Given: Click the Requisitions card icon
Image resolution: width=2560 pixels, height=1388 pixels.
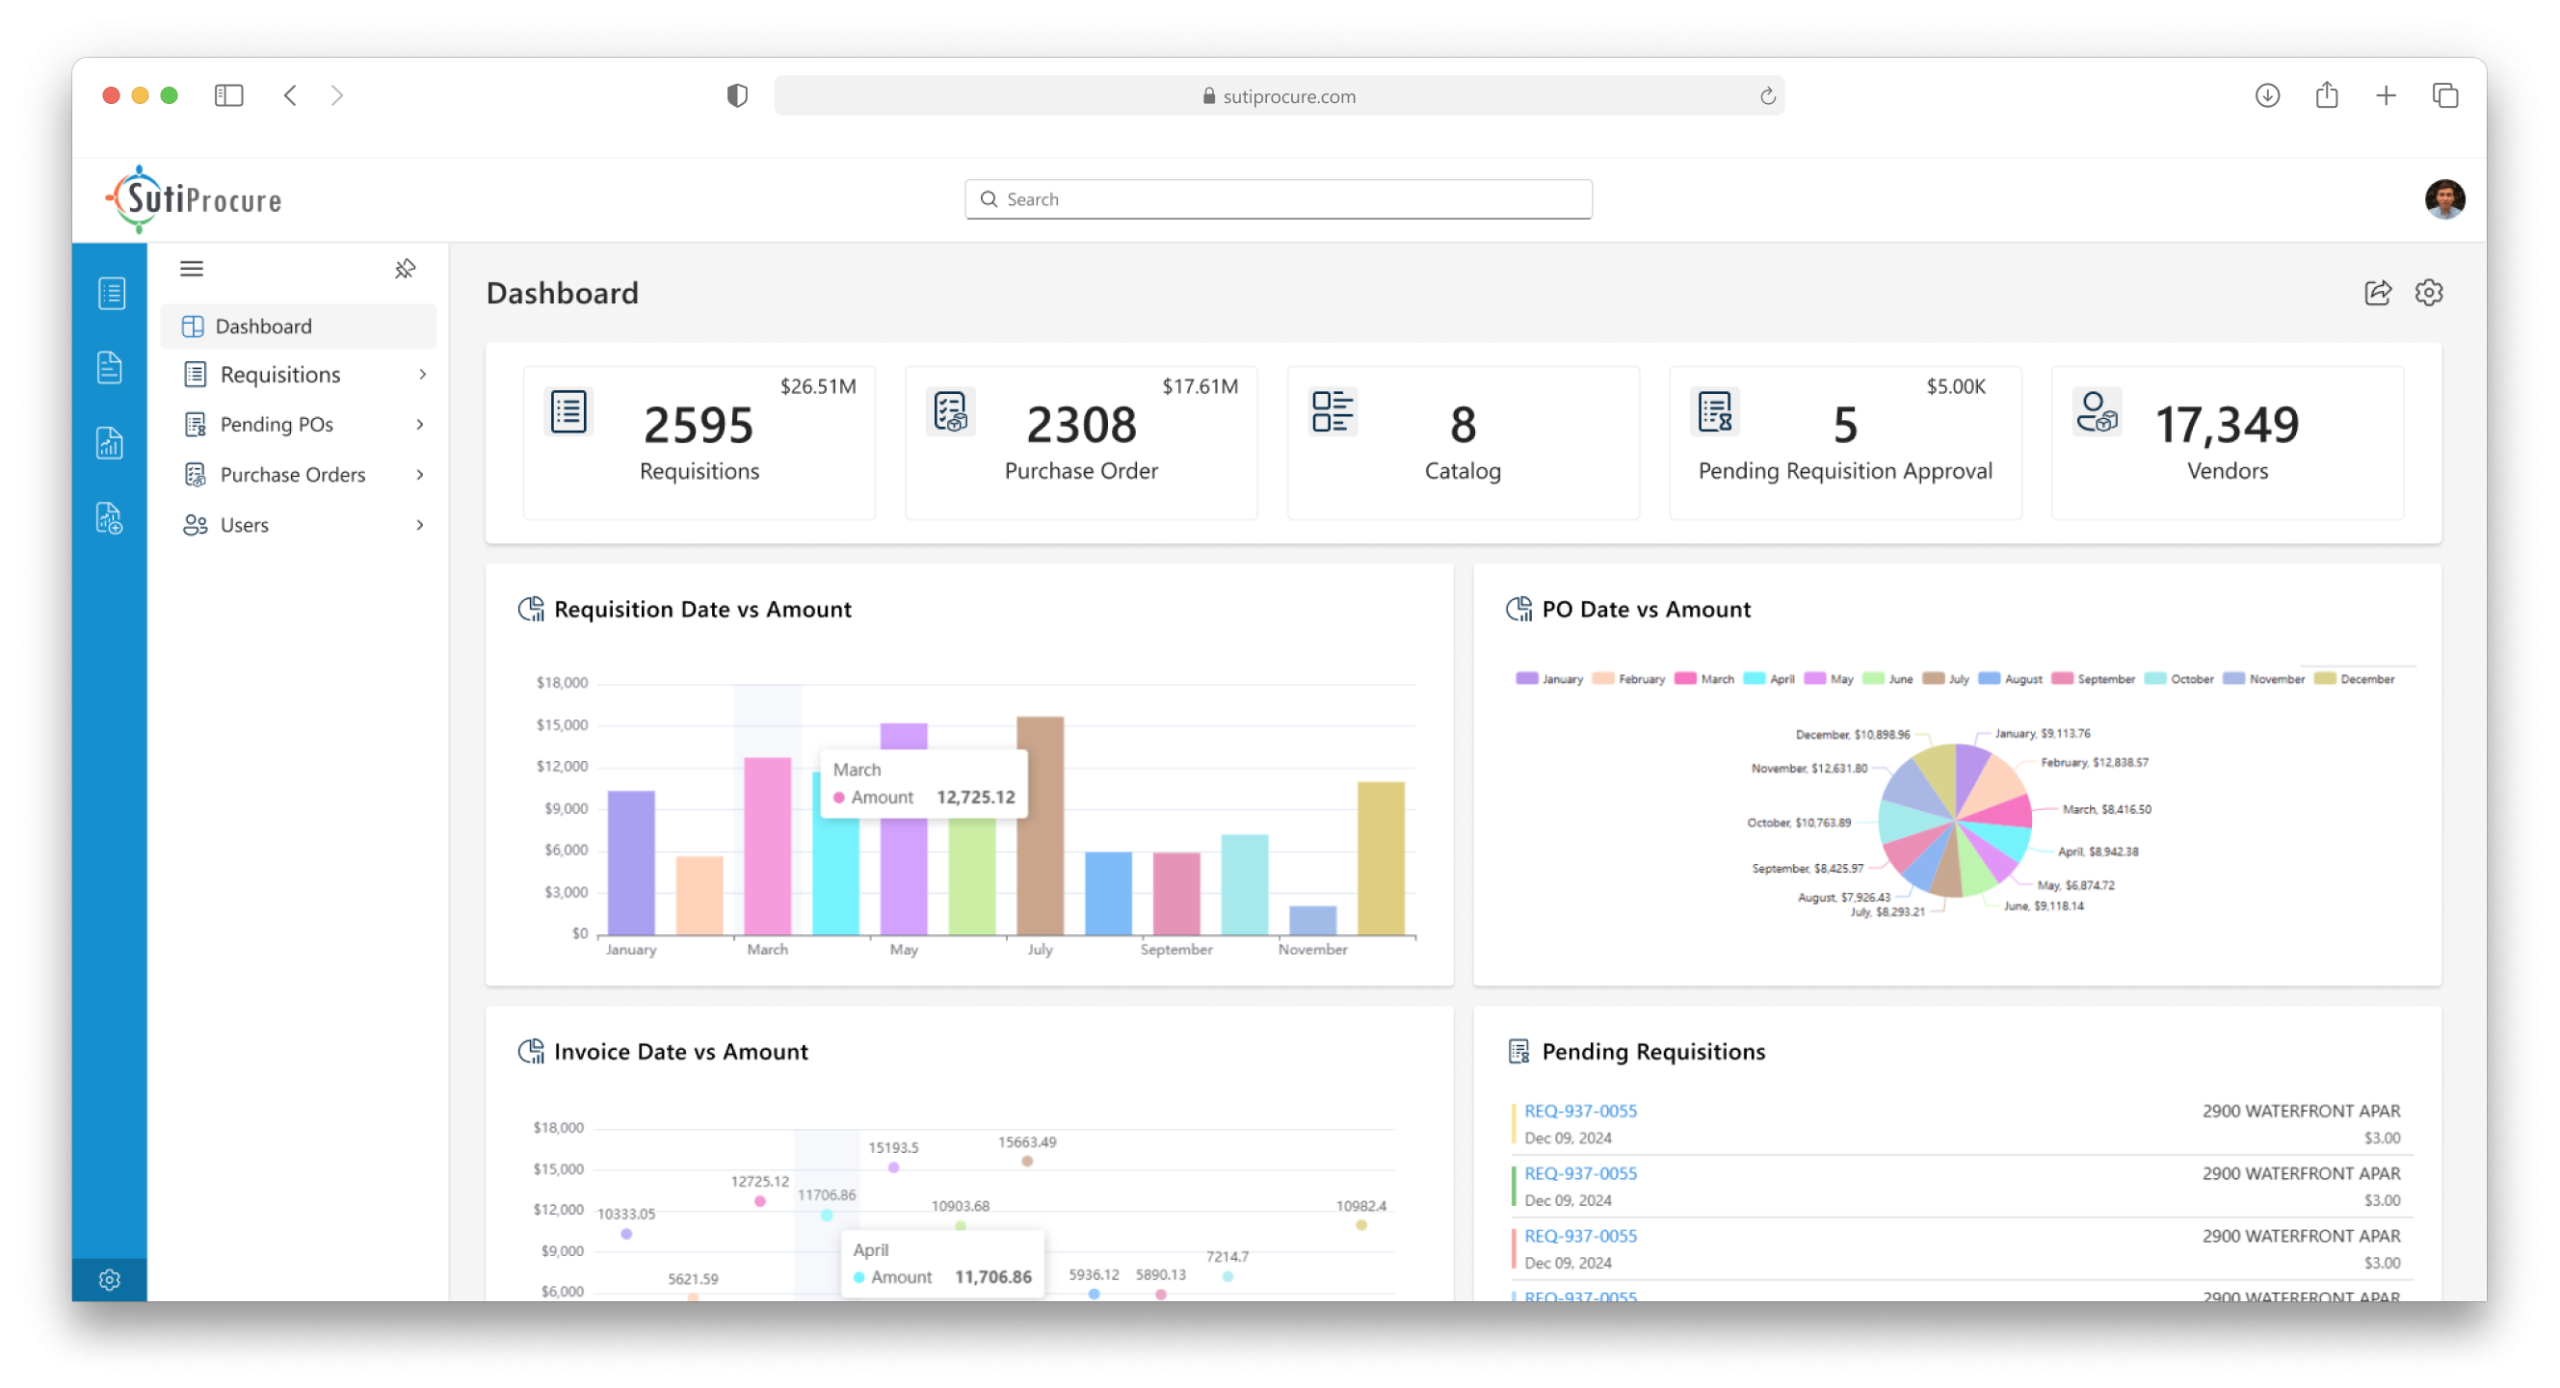Looking at the screenshot, I should (x=568, y=412).
